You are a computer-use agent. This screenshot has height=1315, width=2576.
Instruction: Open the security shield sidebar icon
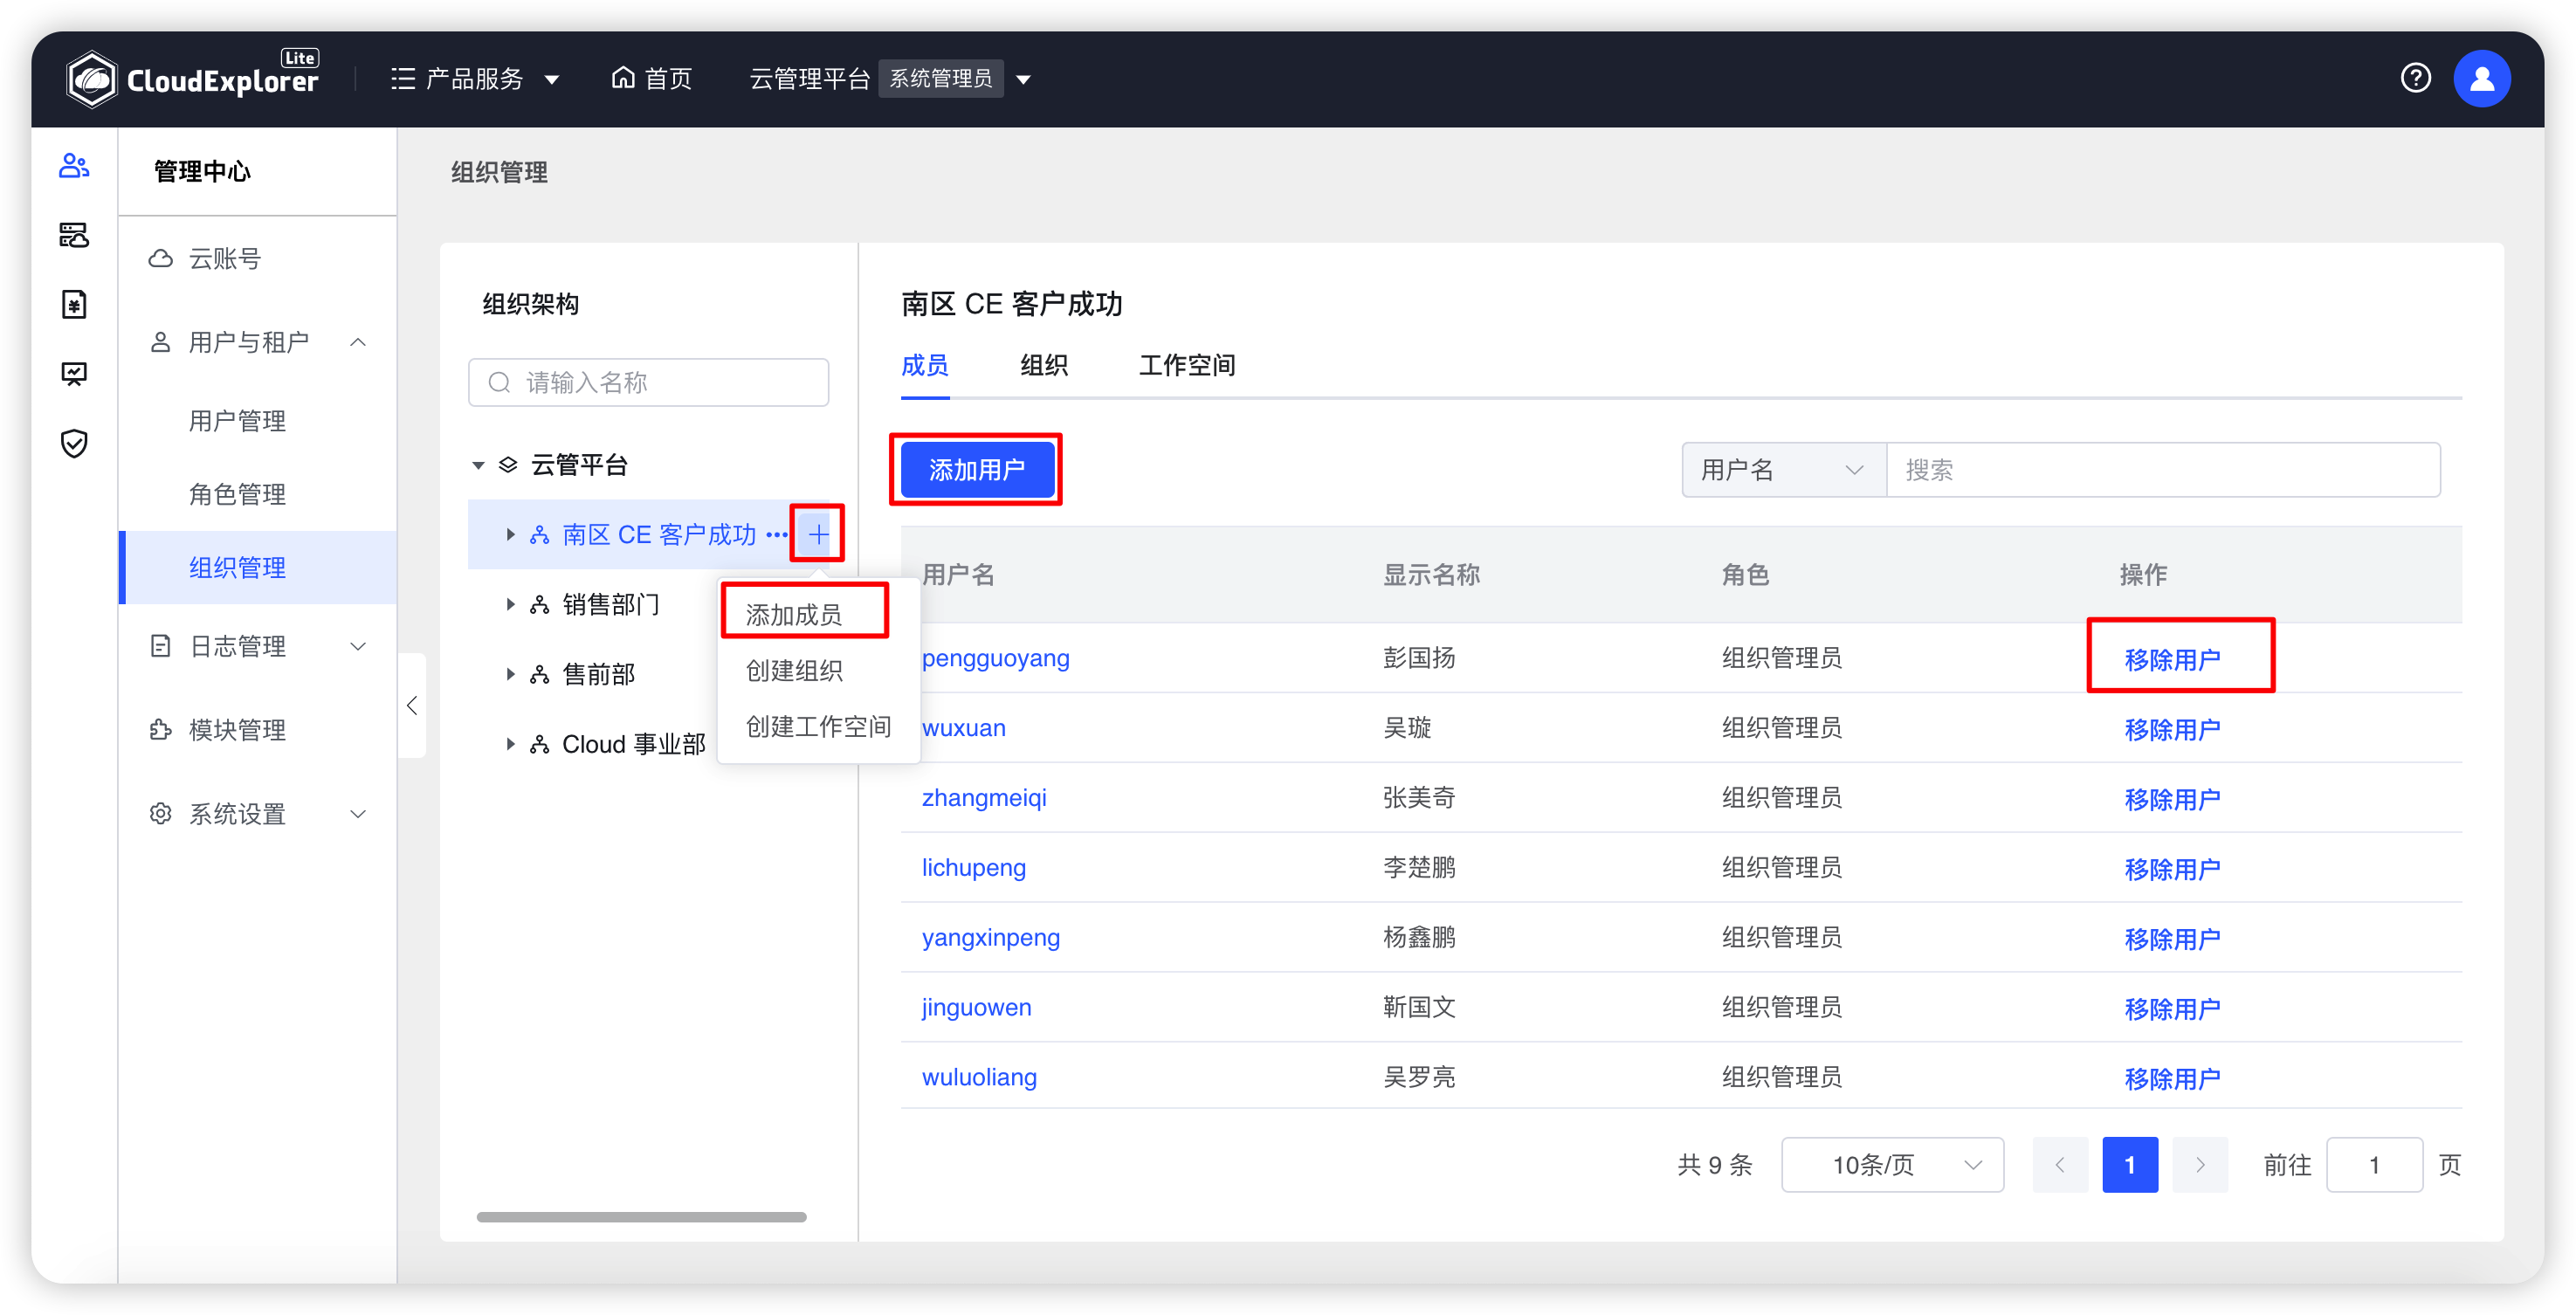point(74,443)
